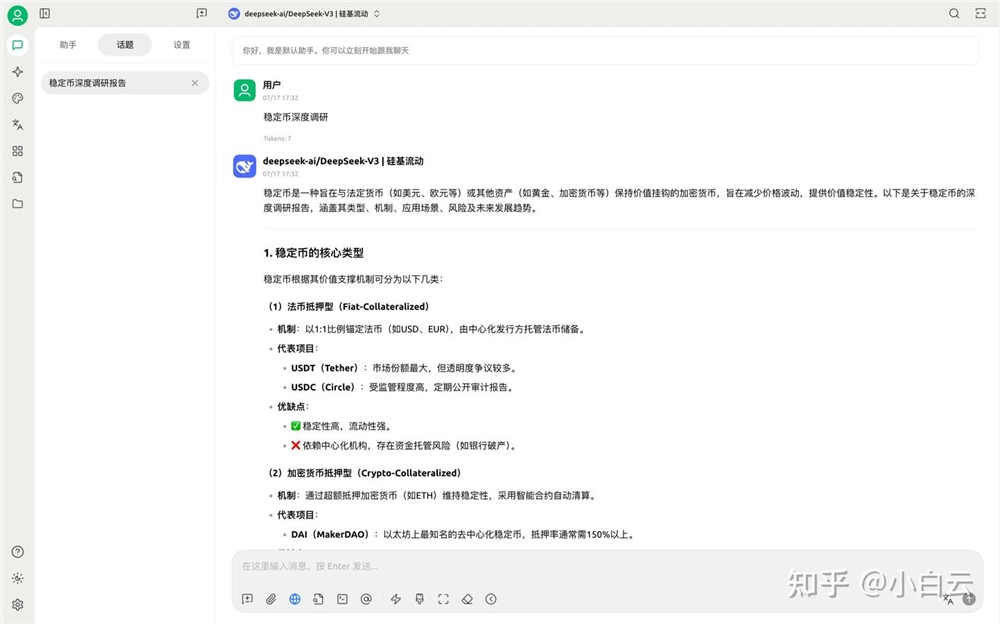Click the green check 稳定性高 line
This screenshot has width=1000, height=624.
tap(341, 426)
